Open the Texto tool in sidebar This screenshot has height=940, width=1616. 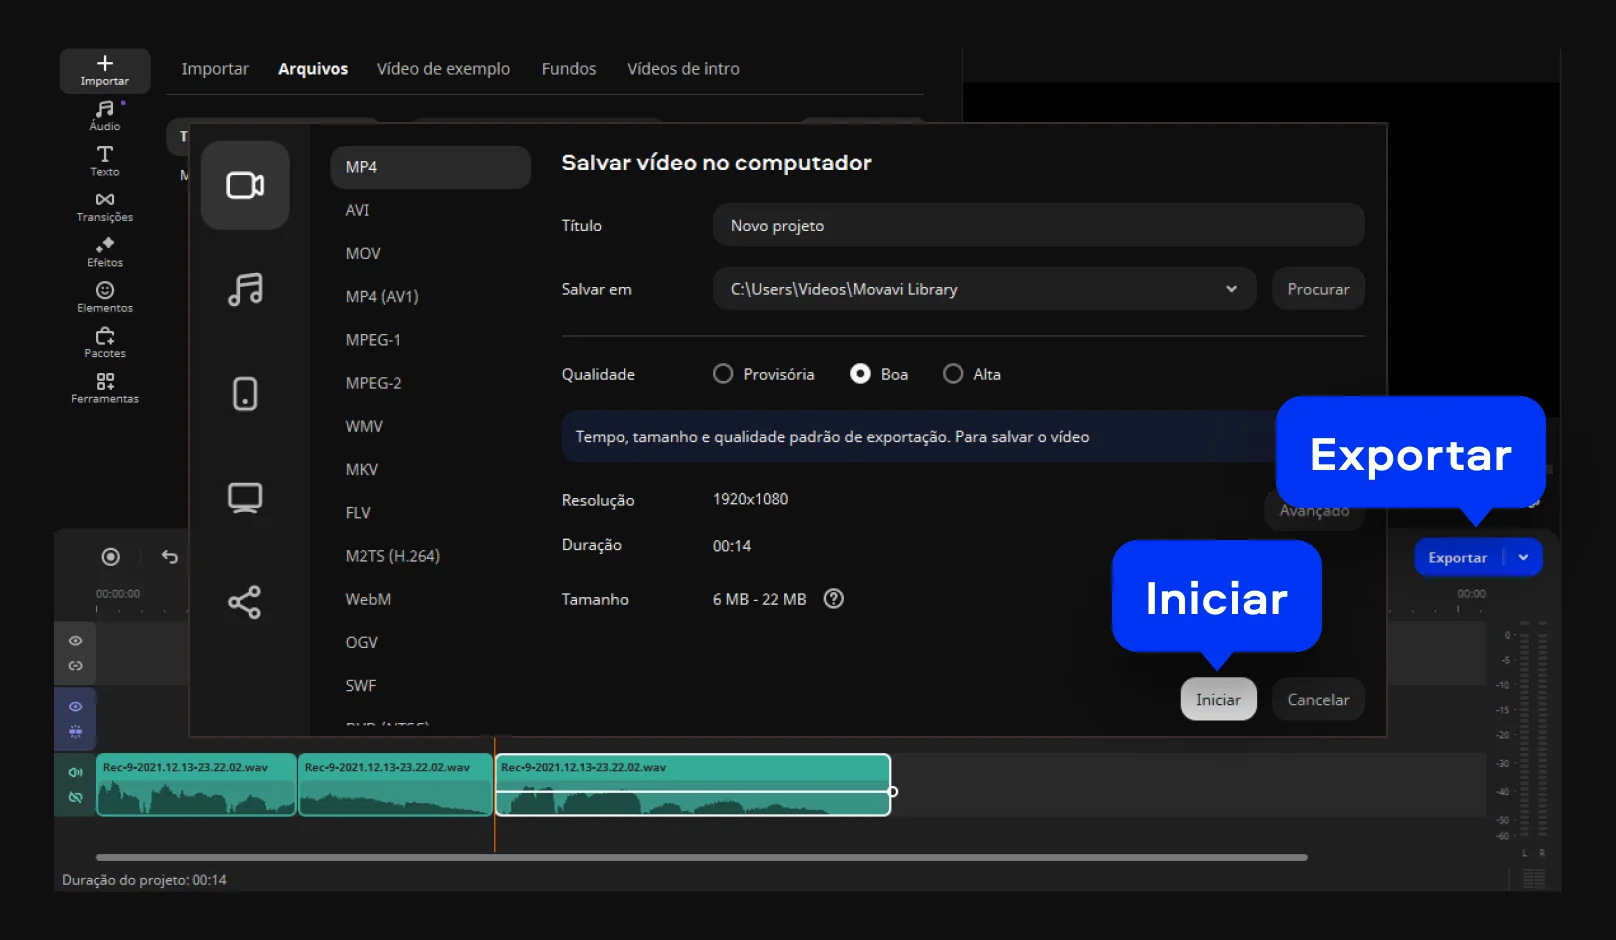(105, 160)
